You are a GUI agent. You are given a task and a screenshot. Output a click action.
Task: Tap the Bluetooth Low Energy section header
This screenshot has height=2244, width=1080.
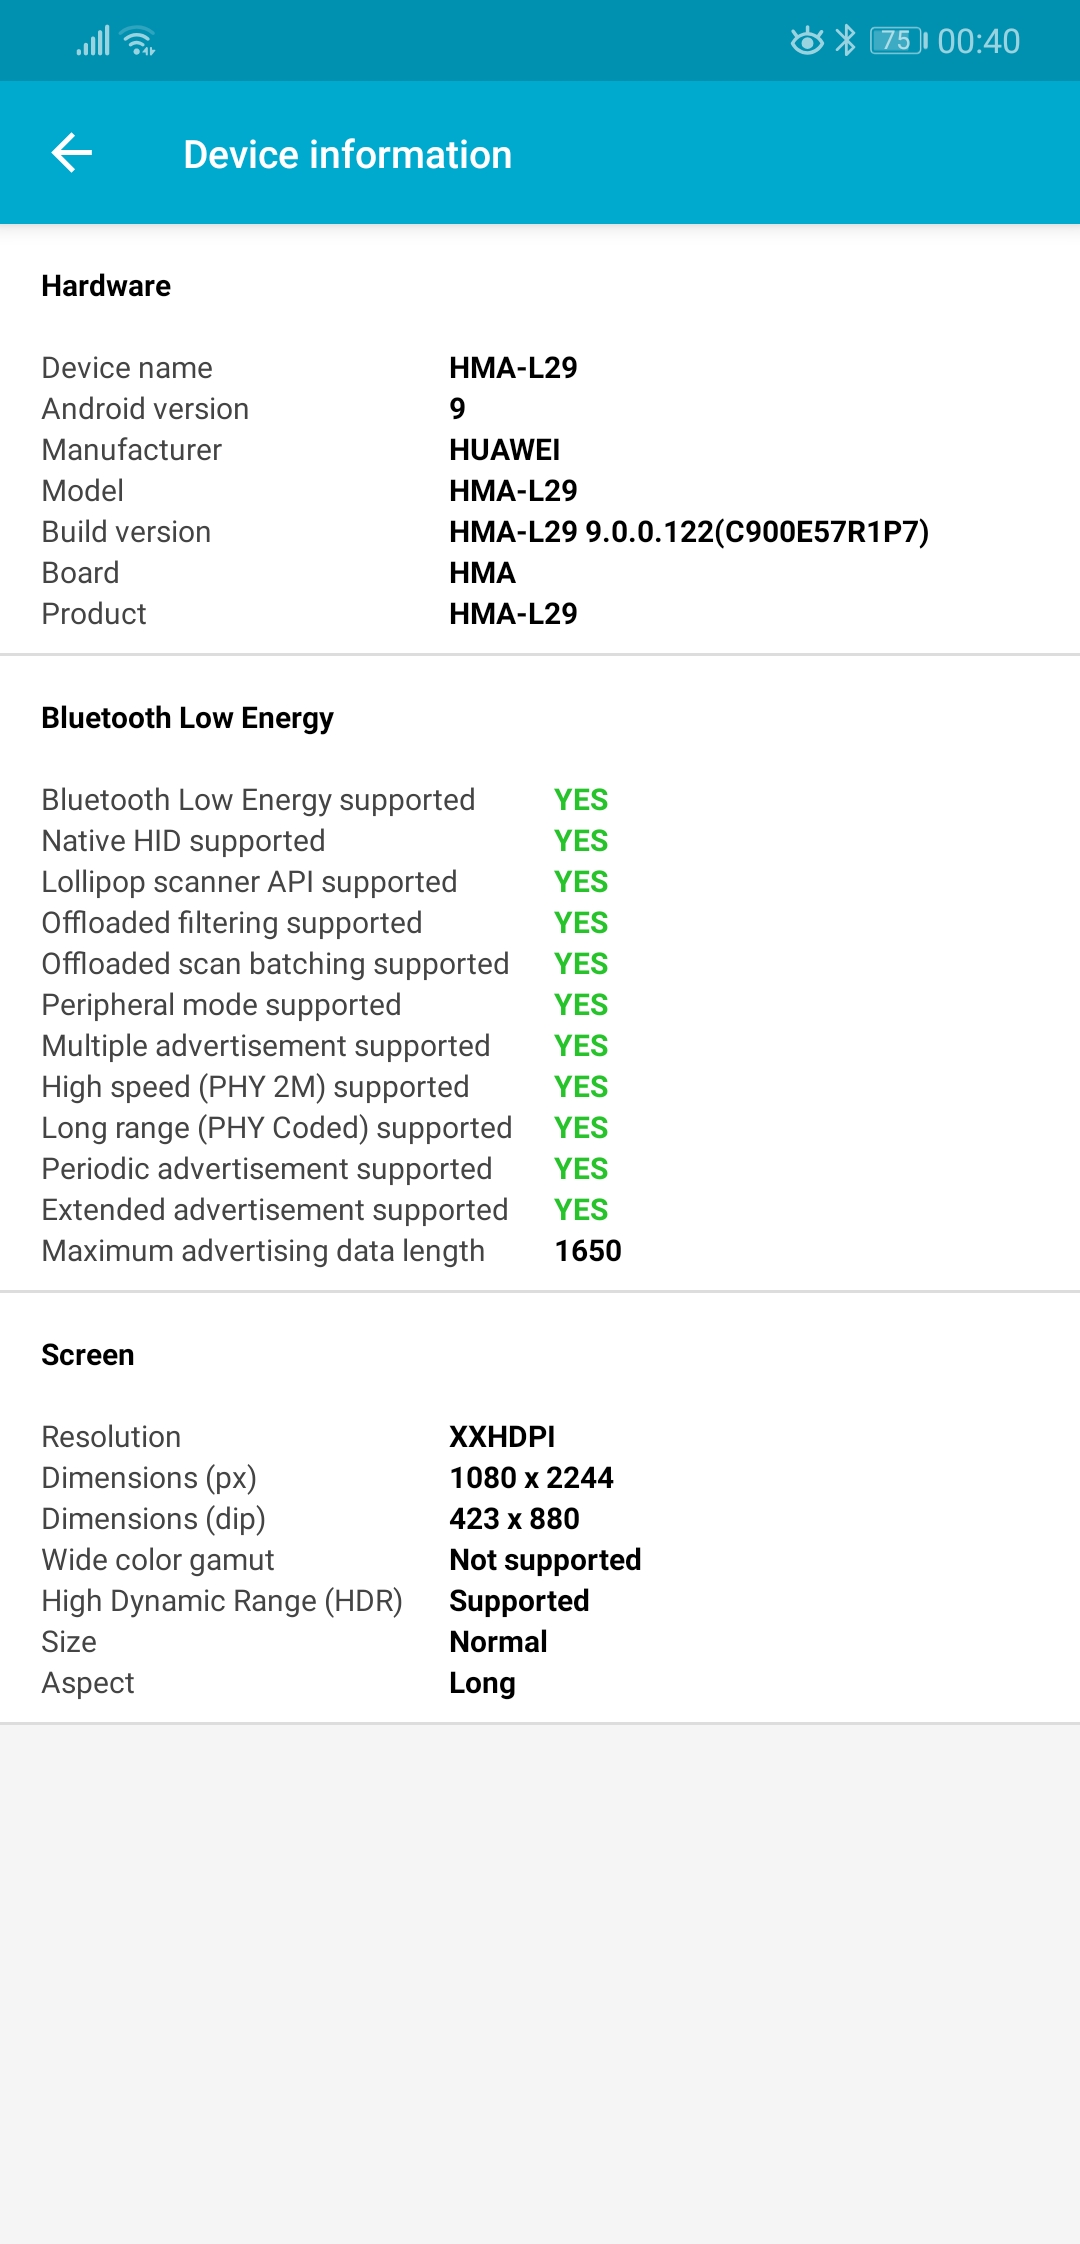pos(187,718)
